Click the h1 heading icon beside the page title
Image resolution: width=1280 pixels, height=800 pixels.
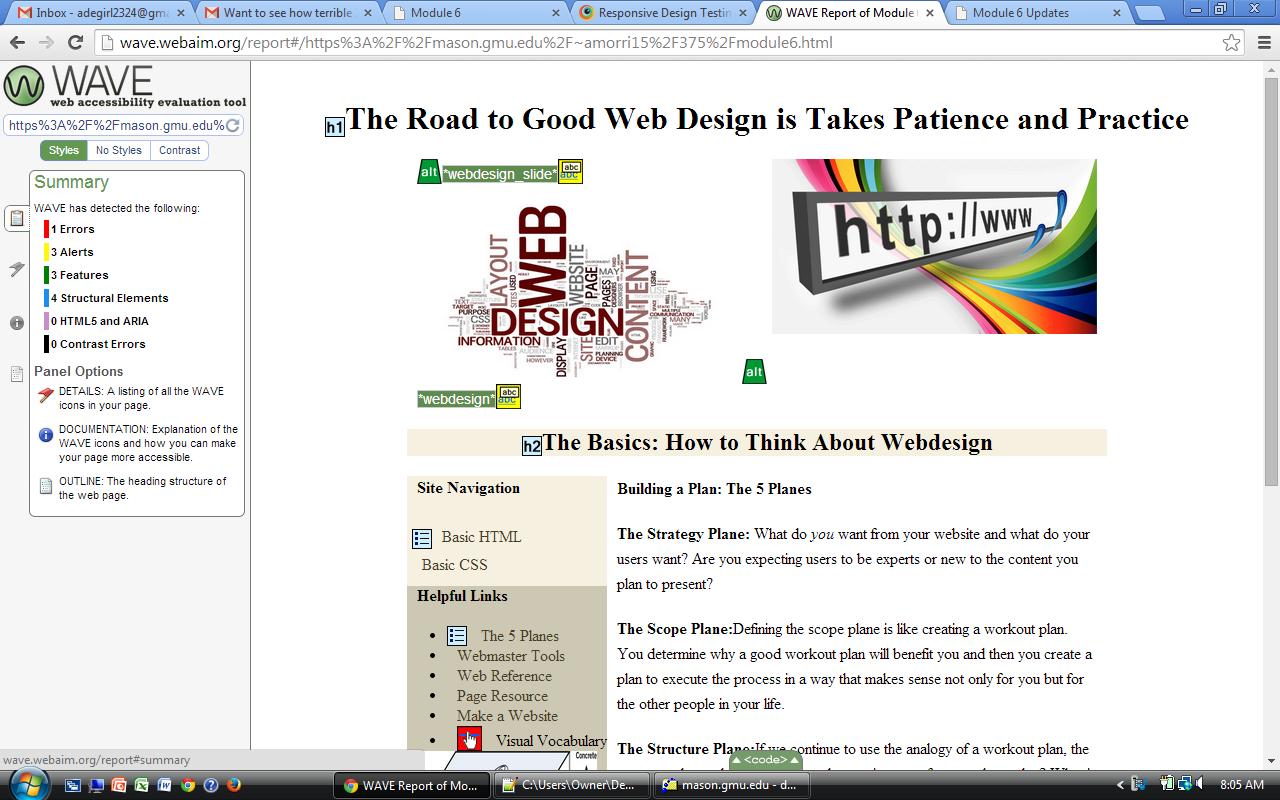pos(335,127)
